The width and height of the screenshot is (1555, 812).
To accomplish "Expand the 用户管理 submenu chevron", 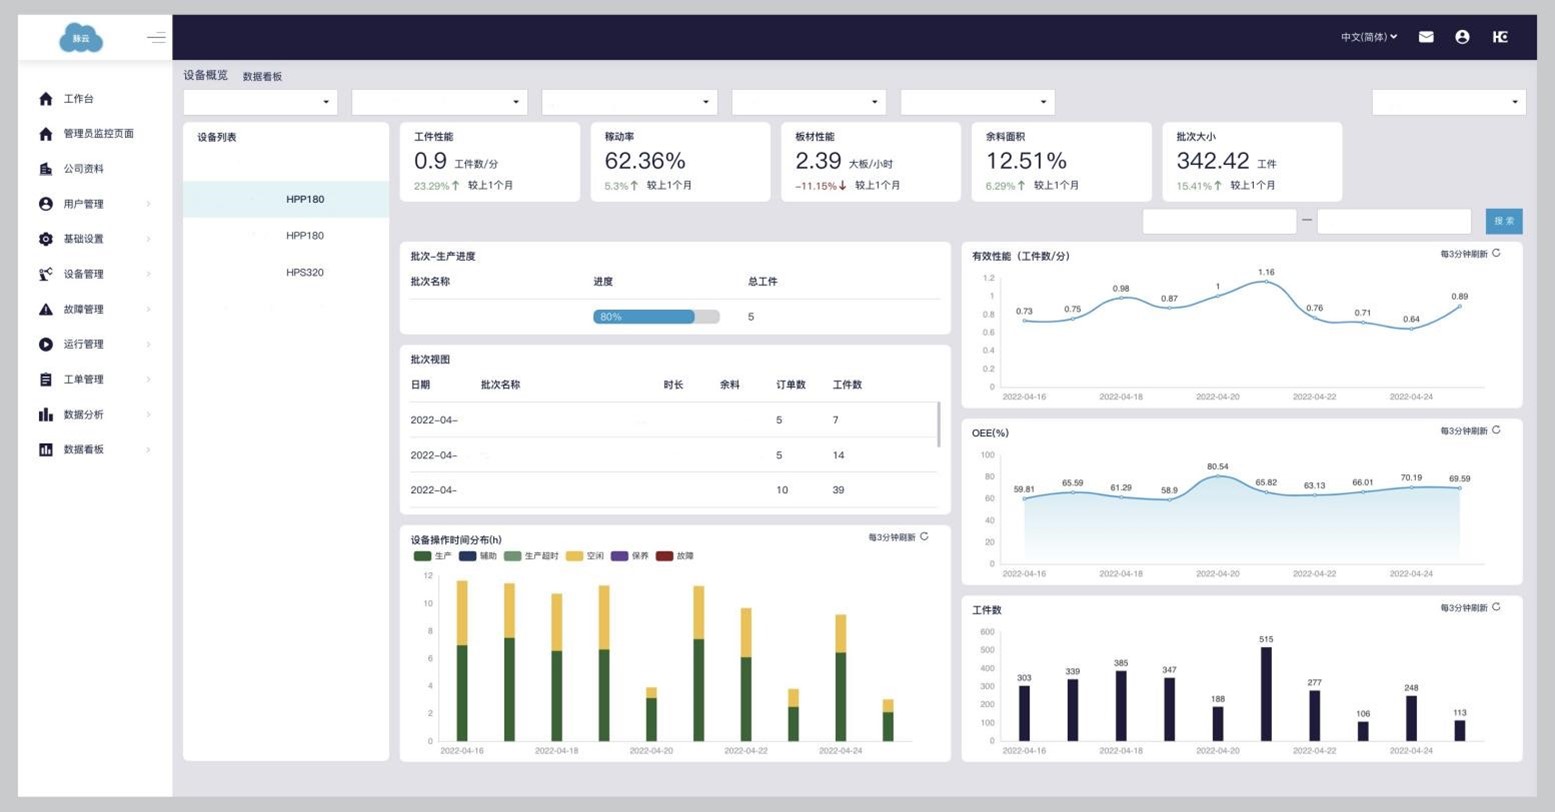I will click(x=149, y=204).
